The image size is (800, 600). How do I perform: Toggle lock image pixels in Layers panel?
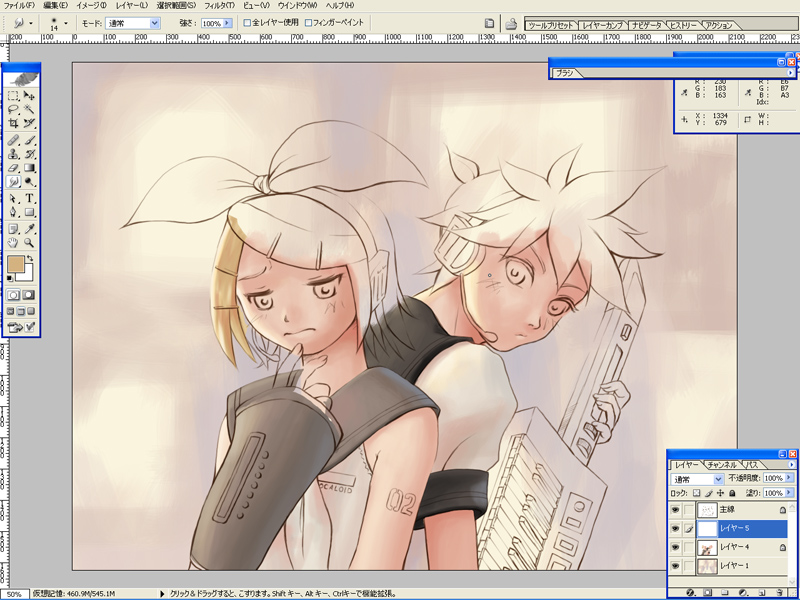point(709,493)
